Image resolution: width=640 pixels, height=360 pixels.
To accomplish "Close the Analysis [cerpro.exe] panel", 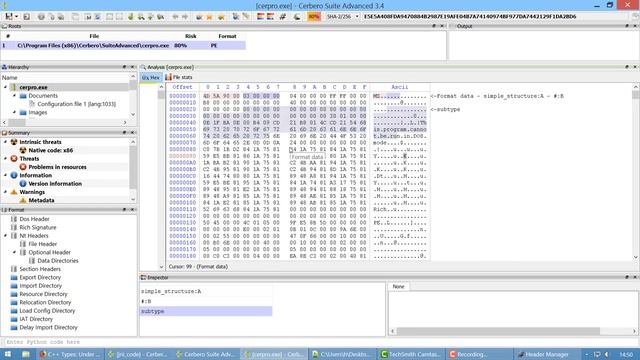I will coord(635,67).
